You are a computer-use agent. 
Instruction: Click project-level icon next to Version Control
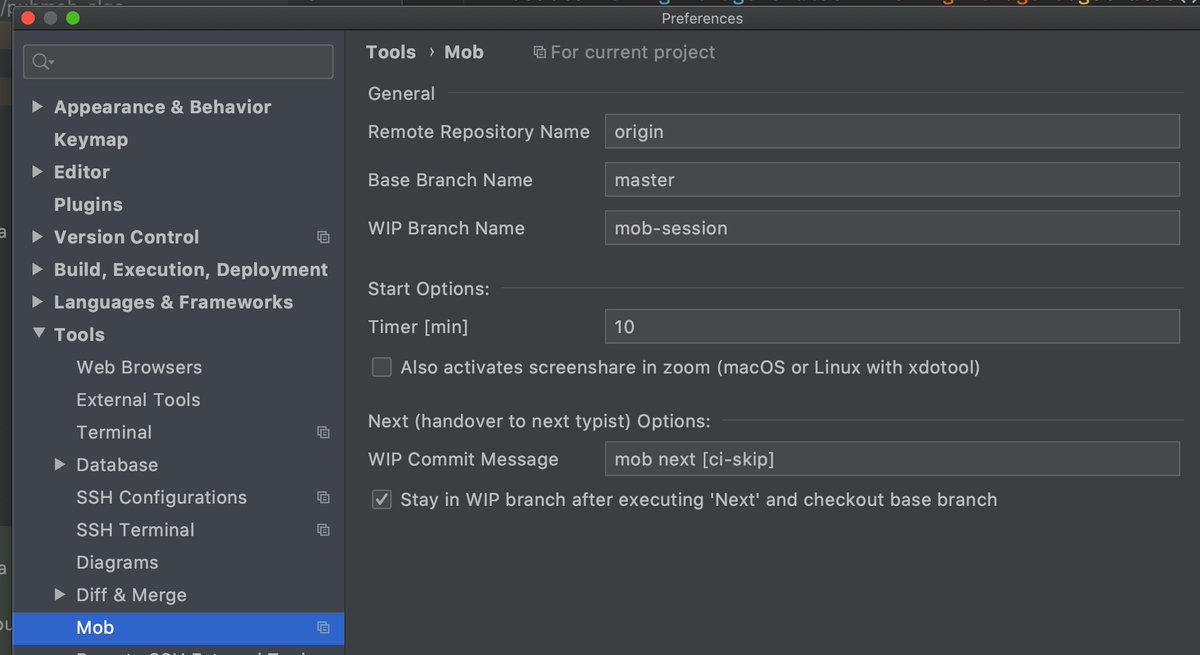pos(323,237)
